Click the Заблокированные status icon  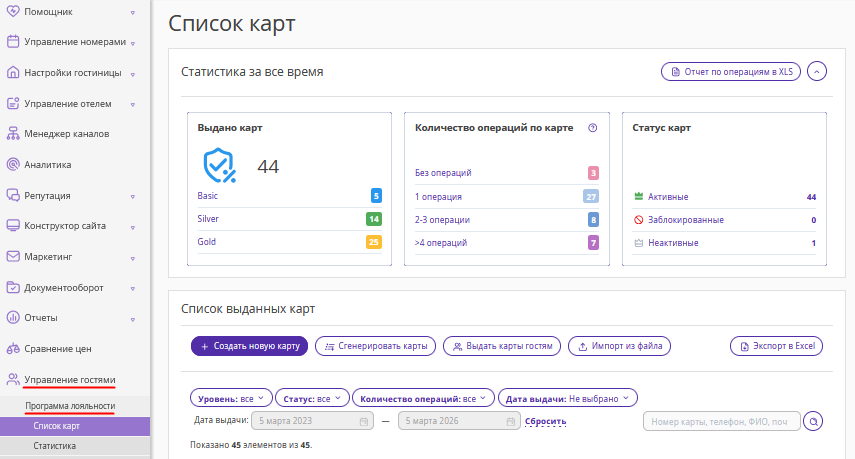(639, 220)
